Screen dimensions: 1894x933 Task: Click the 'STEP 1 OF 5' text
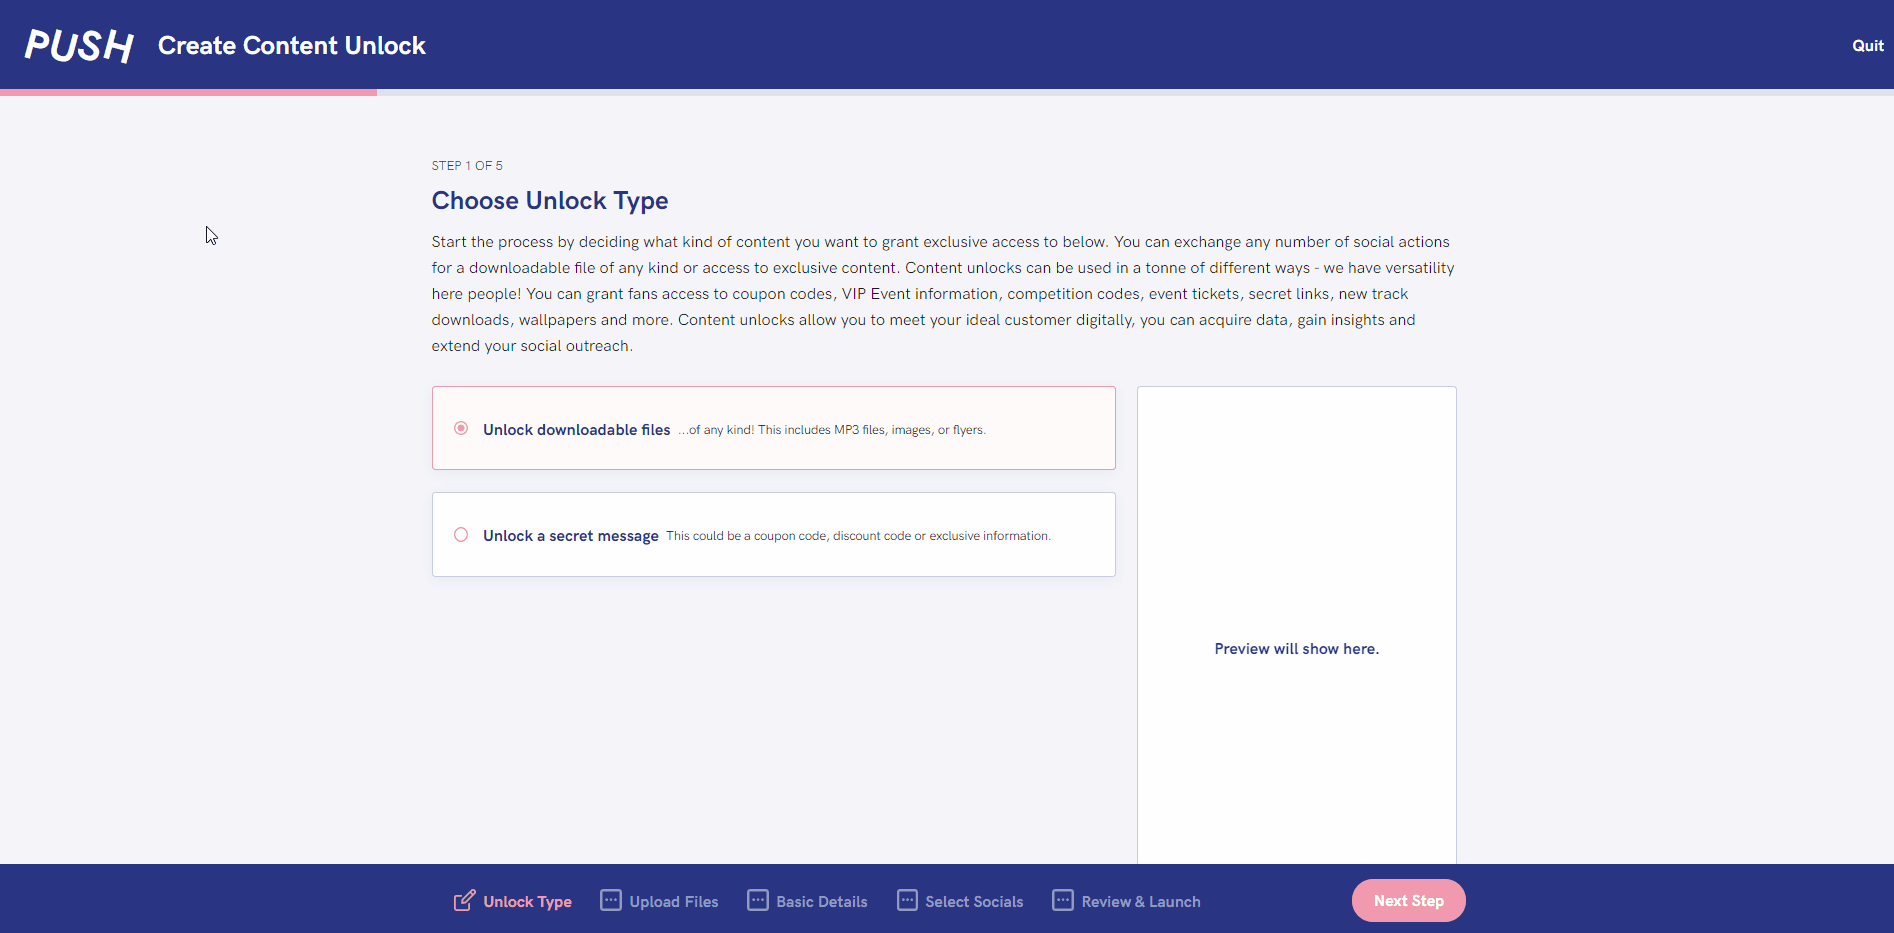coord(467,166)
